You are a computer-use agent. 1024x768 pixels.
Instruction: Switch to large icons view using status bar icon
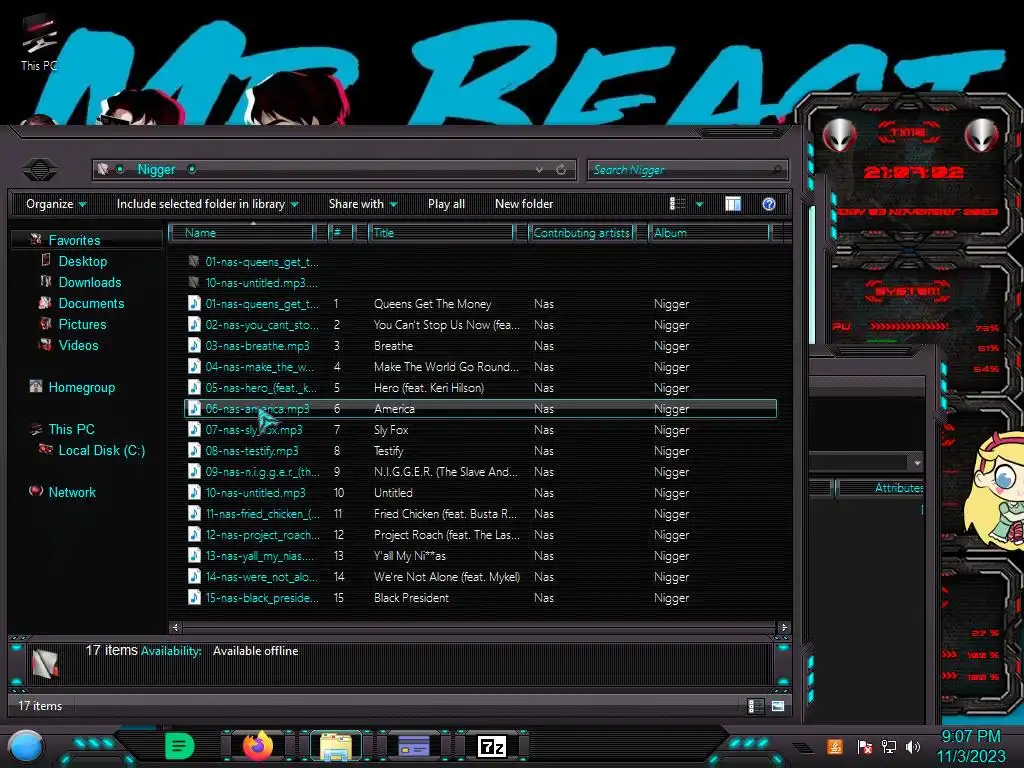pos(778,706)
